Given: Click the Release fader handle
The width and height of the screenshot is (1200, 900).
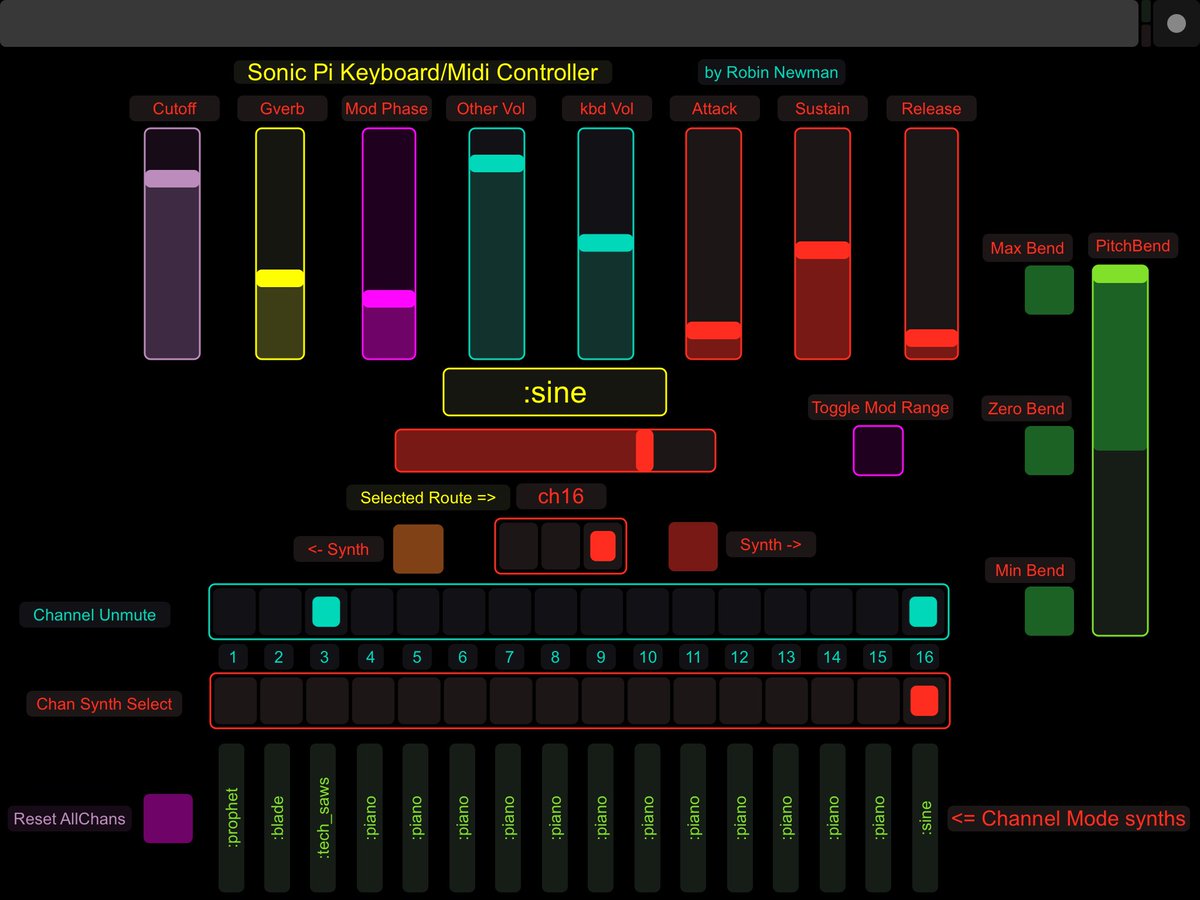Looking at the screenshot, I should point(932,338).
